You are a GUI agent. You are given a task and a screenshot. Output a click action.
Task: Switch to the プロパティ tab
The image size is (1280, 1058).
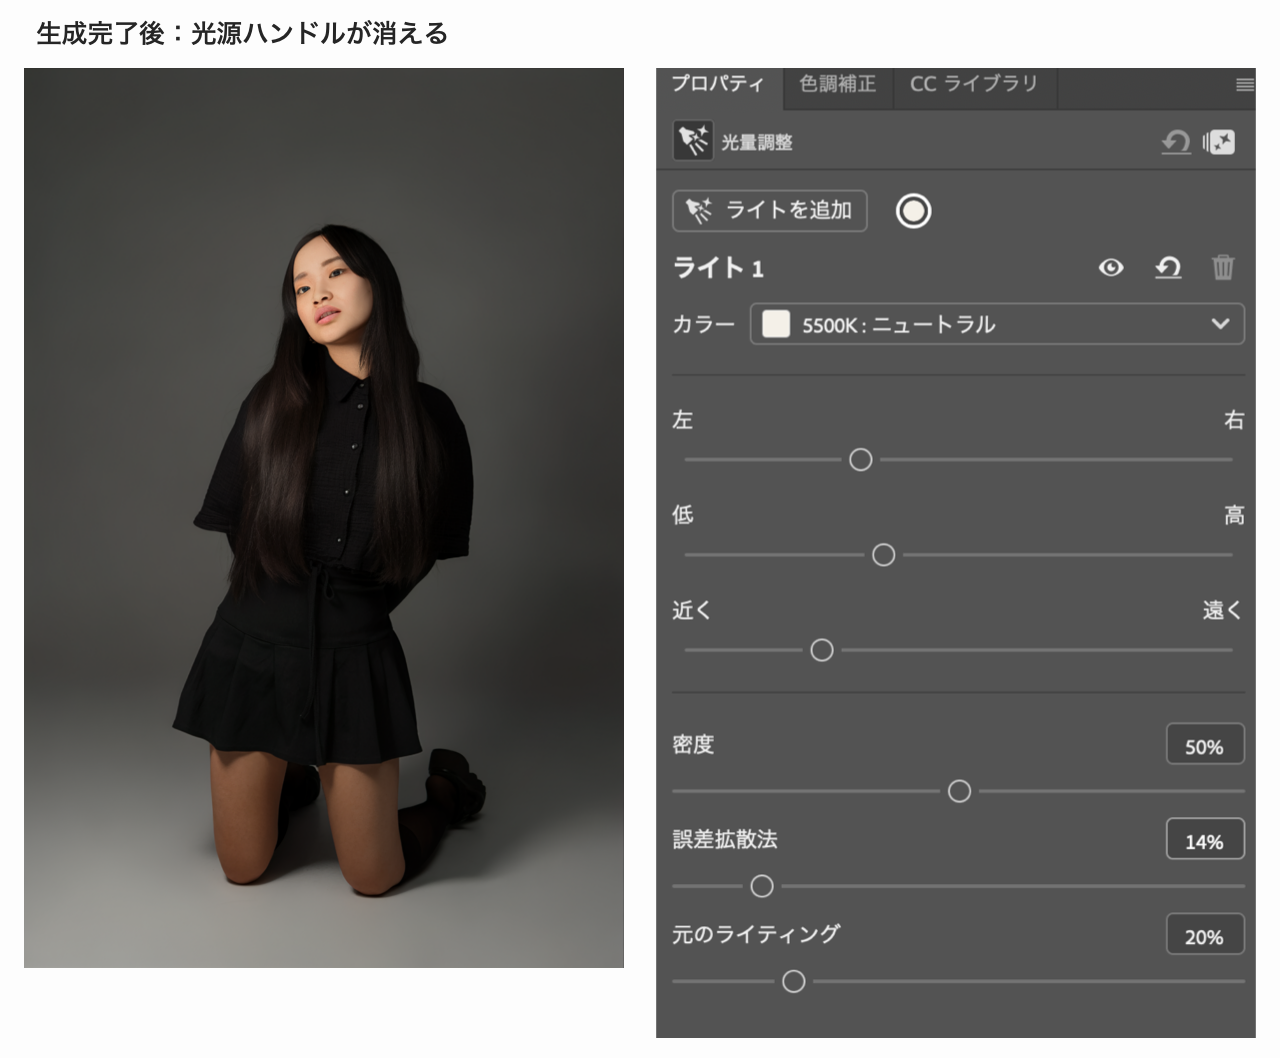[718, 84]
